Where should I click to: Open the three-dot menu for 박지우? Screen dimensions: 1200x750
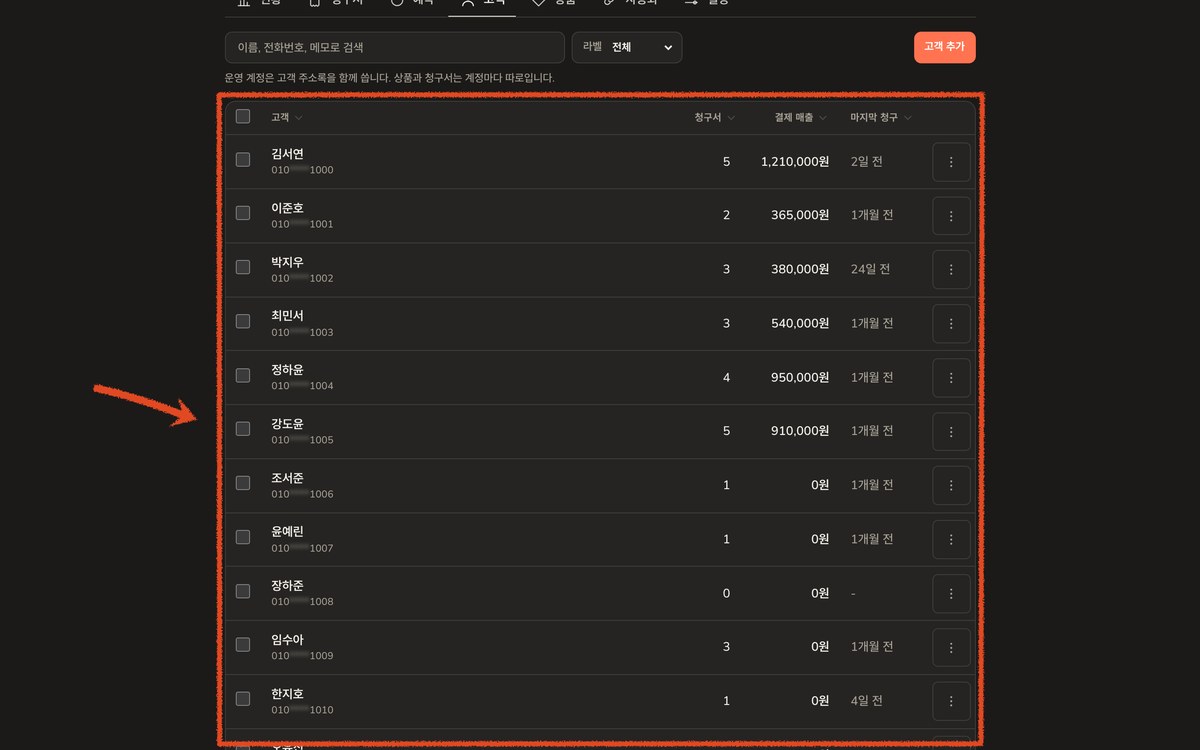[x=951, y=269]
